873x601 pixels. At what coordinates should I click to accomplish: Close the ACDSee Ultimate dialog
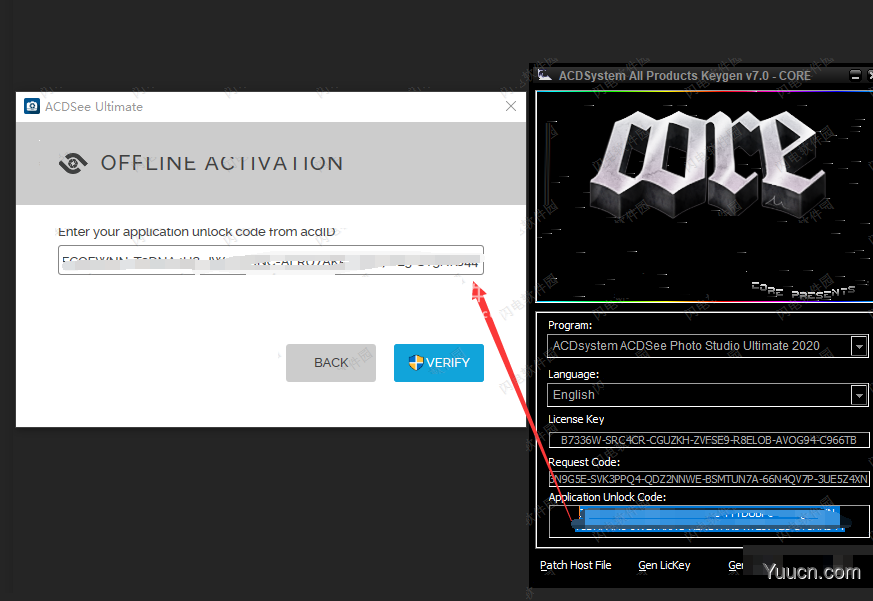(x=511, y=106)
